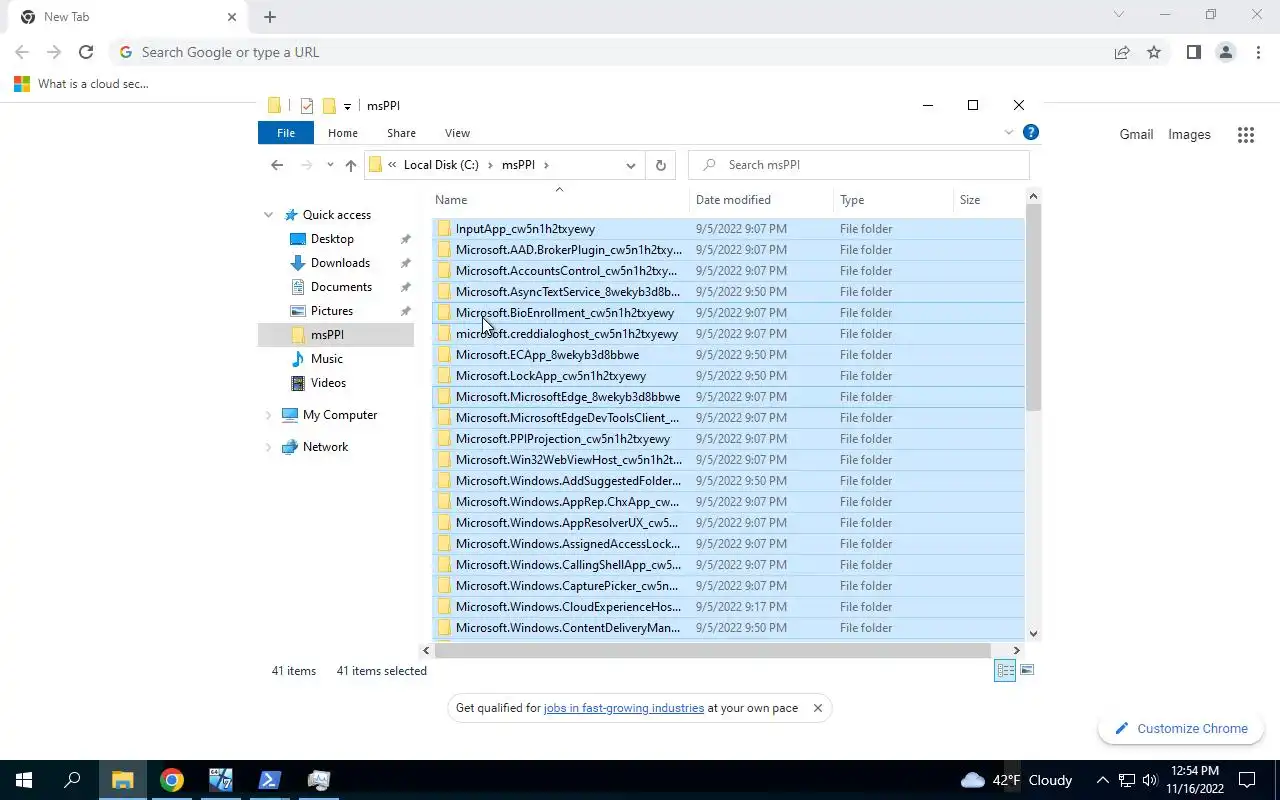1280x800 pixels.
Task: Click the Chrome address bar
Action: tap(610, 52)
